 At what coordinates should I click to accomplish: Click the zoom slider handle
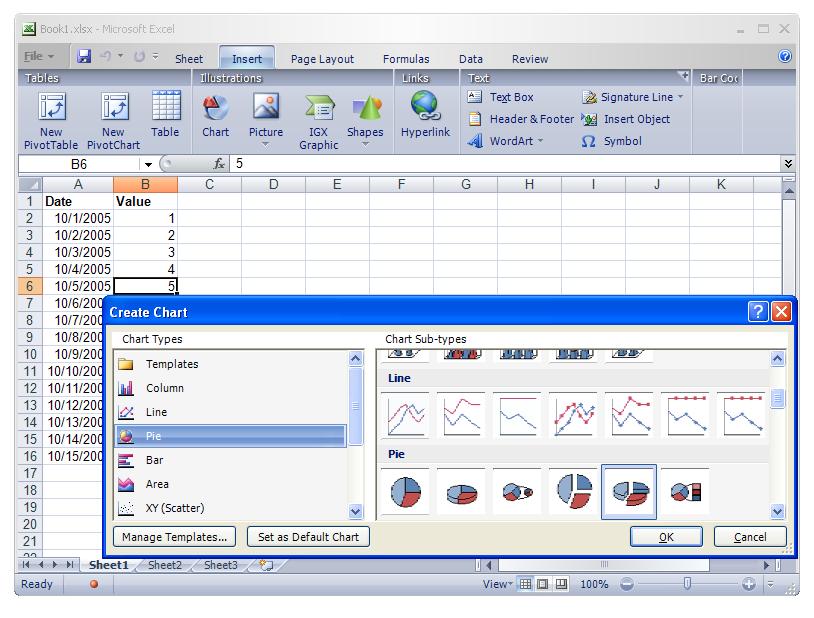pos(687,584)
